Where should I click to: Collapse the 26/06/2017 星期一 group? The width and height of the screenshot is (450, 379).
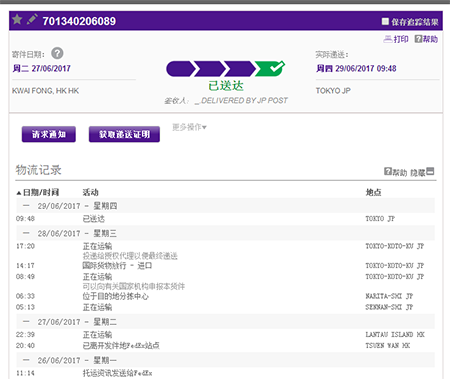pyautogui.click(x=26, y=360)
